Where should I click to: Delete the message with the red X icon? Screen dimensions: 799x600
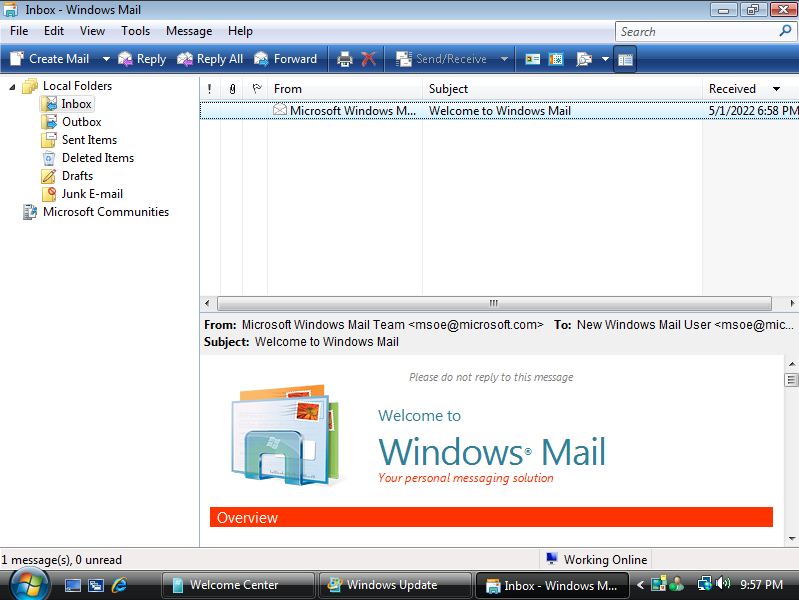tap(368, 59)
